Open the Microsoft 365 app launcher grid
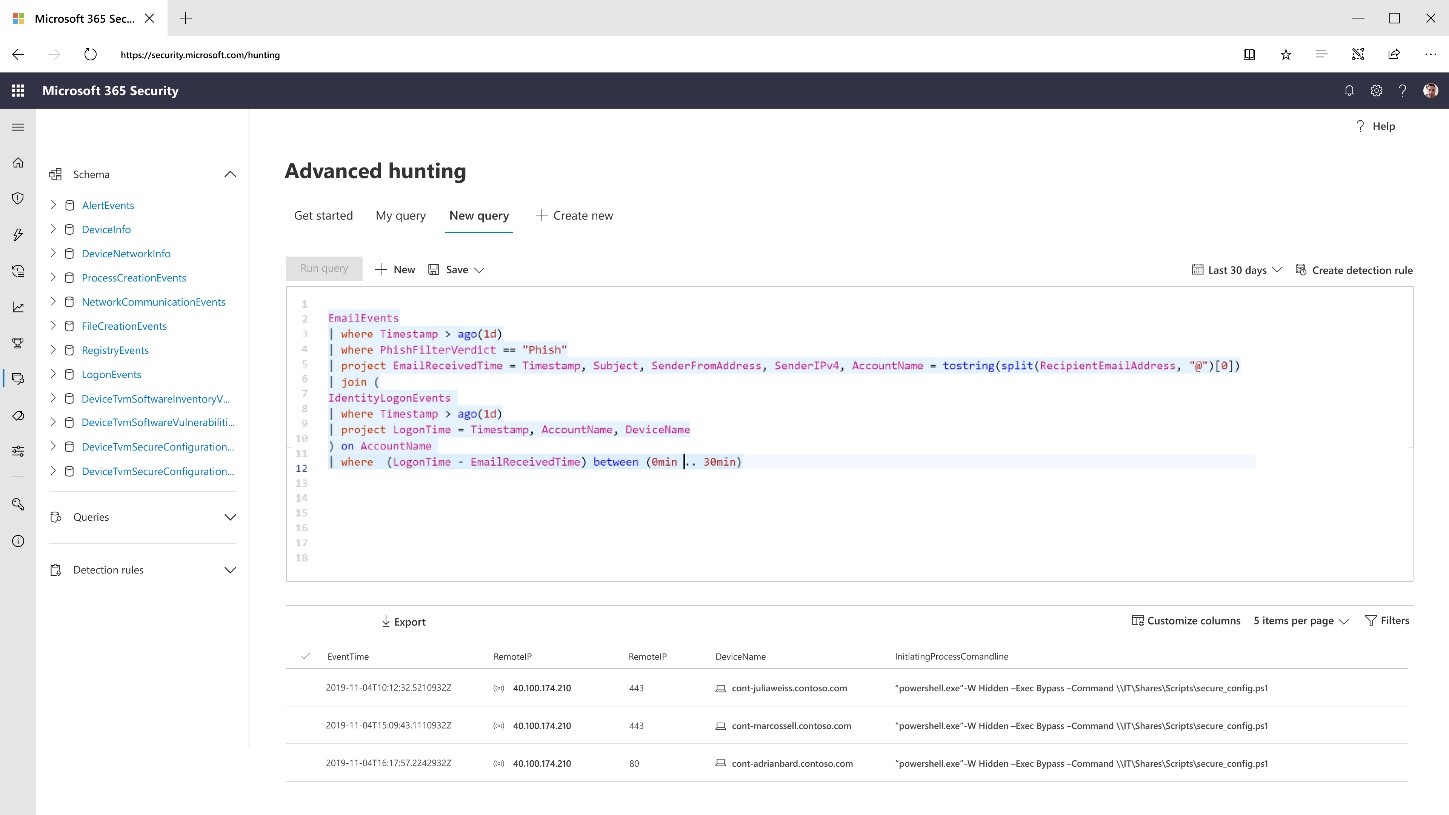The image size is (1449, 815). pyautogui.click(x=17, y=90)
